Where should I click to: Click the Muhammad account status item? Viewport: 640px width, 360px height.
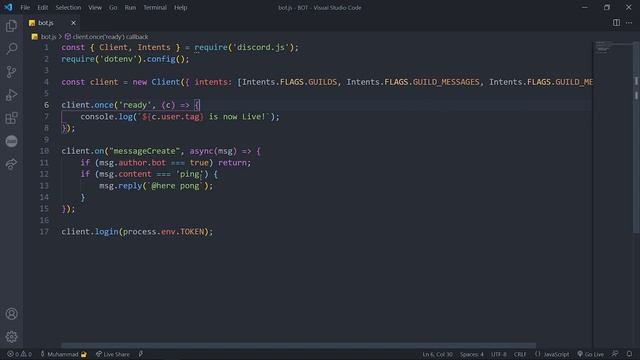[x=63, y=354]
